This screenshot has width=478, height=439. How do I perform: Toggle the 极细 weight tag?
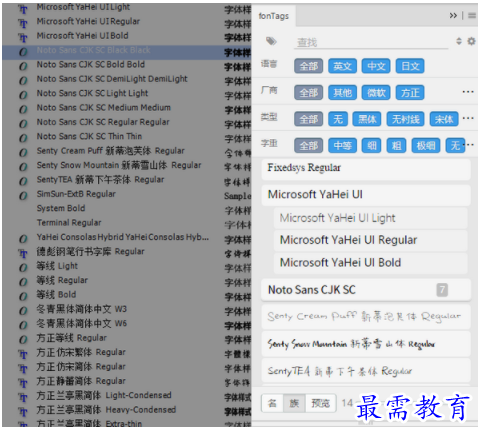[426, 146]
